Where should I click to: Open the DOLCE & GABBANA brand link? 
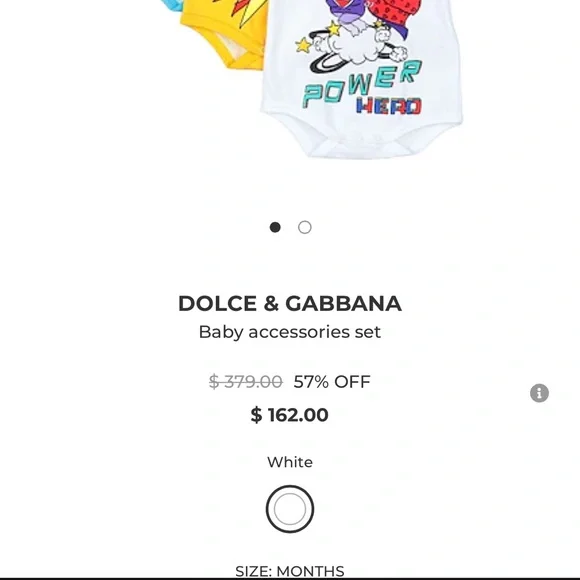(x=290, y=303)
